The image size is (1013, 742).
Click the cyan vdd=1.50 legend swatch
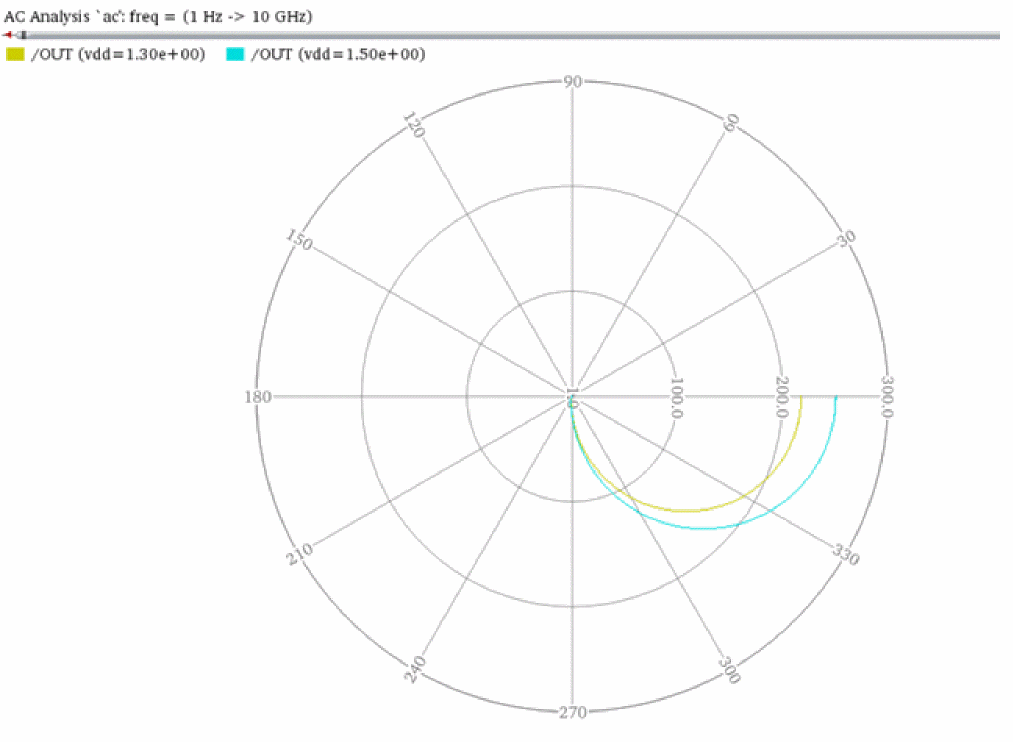[235, 54]
